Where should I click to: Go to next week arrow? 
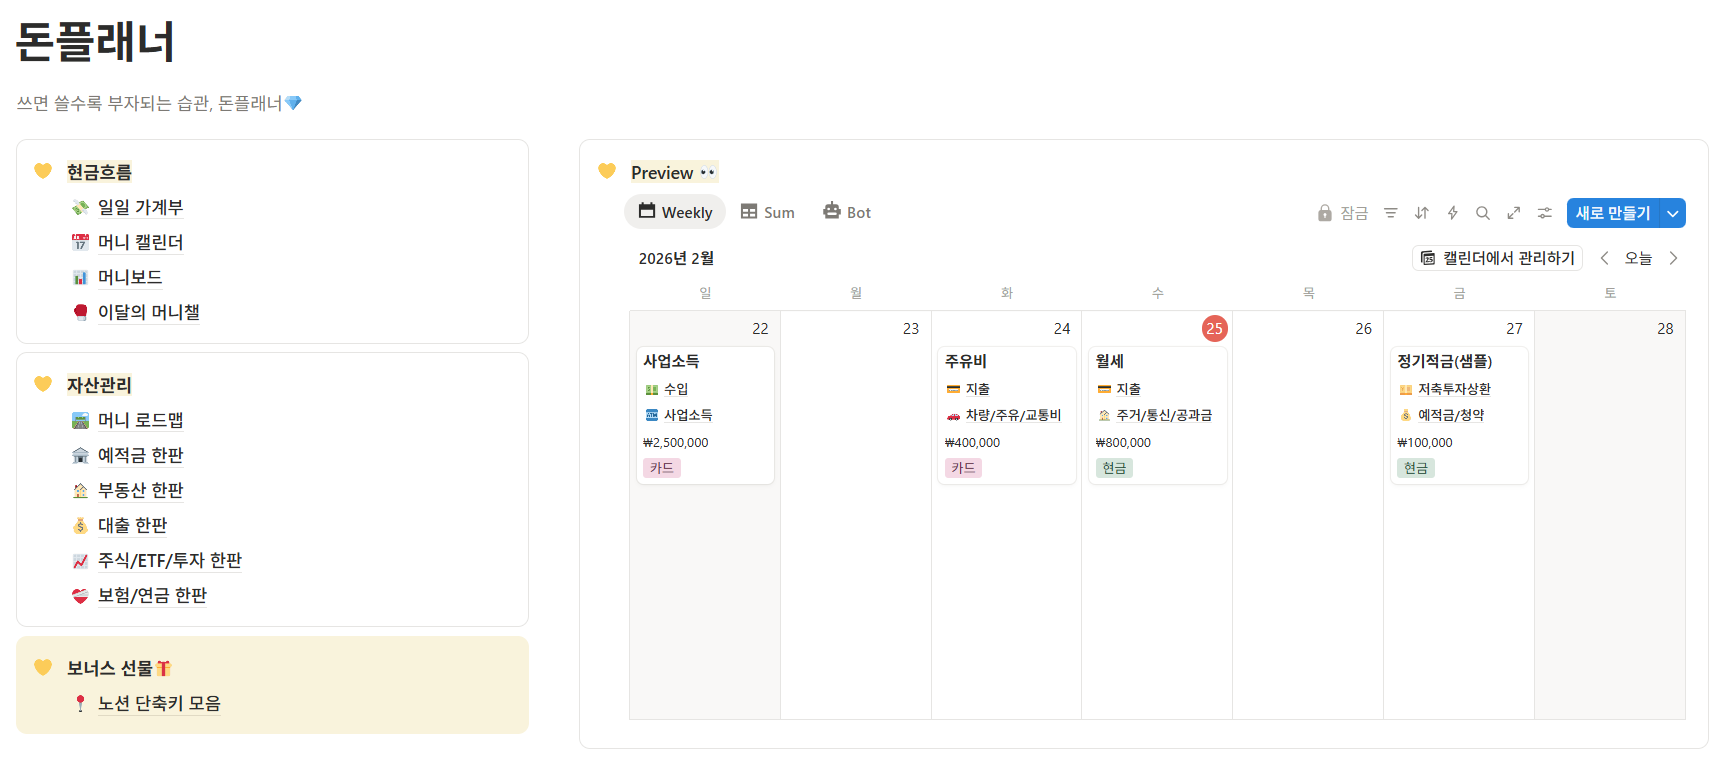pyautogui.click(x=1673, y=258)
